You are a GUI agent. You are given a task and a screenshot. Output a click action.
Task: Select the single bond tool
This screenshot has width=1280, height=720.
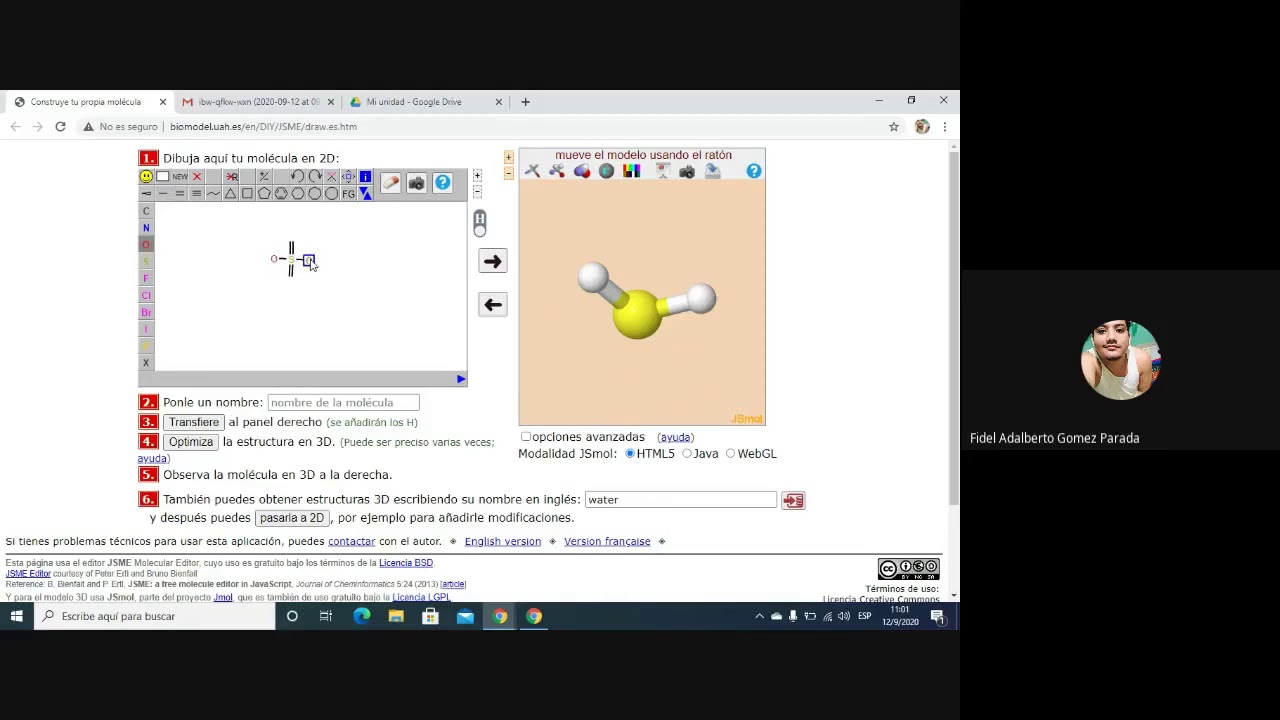coord(163,194)
